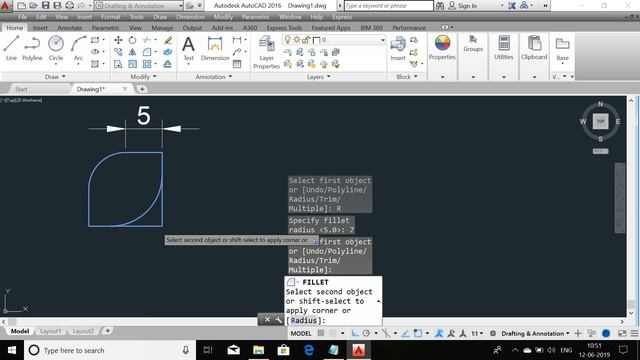Toggle polar tracking in status bar
Viewport: 640px width, 360px height.
point(366,333)
